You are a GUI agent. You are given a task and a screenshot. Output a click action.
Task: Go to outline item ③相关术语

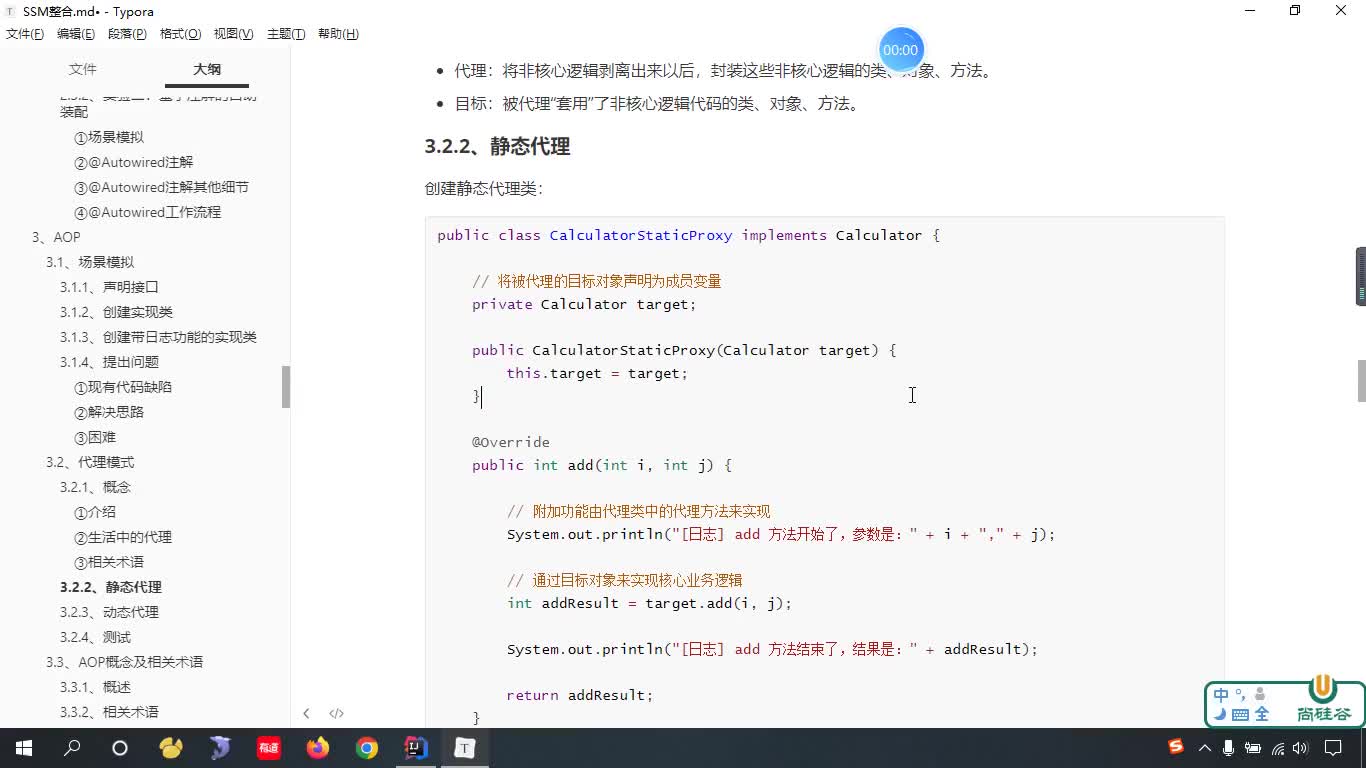point(109,562)
